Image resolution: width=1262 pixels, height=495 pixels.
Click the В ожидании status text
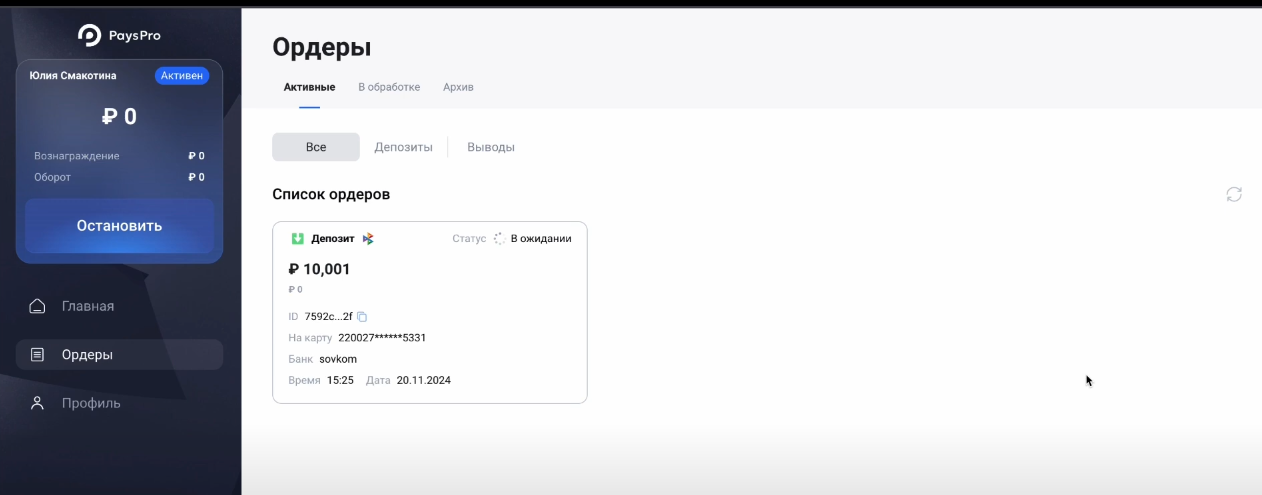[x=541, y=239]
